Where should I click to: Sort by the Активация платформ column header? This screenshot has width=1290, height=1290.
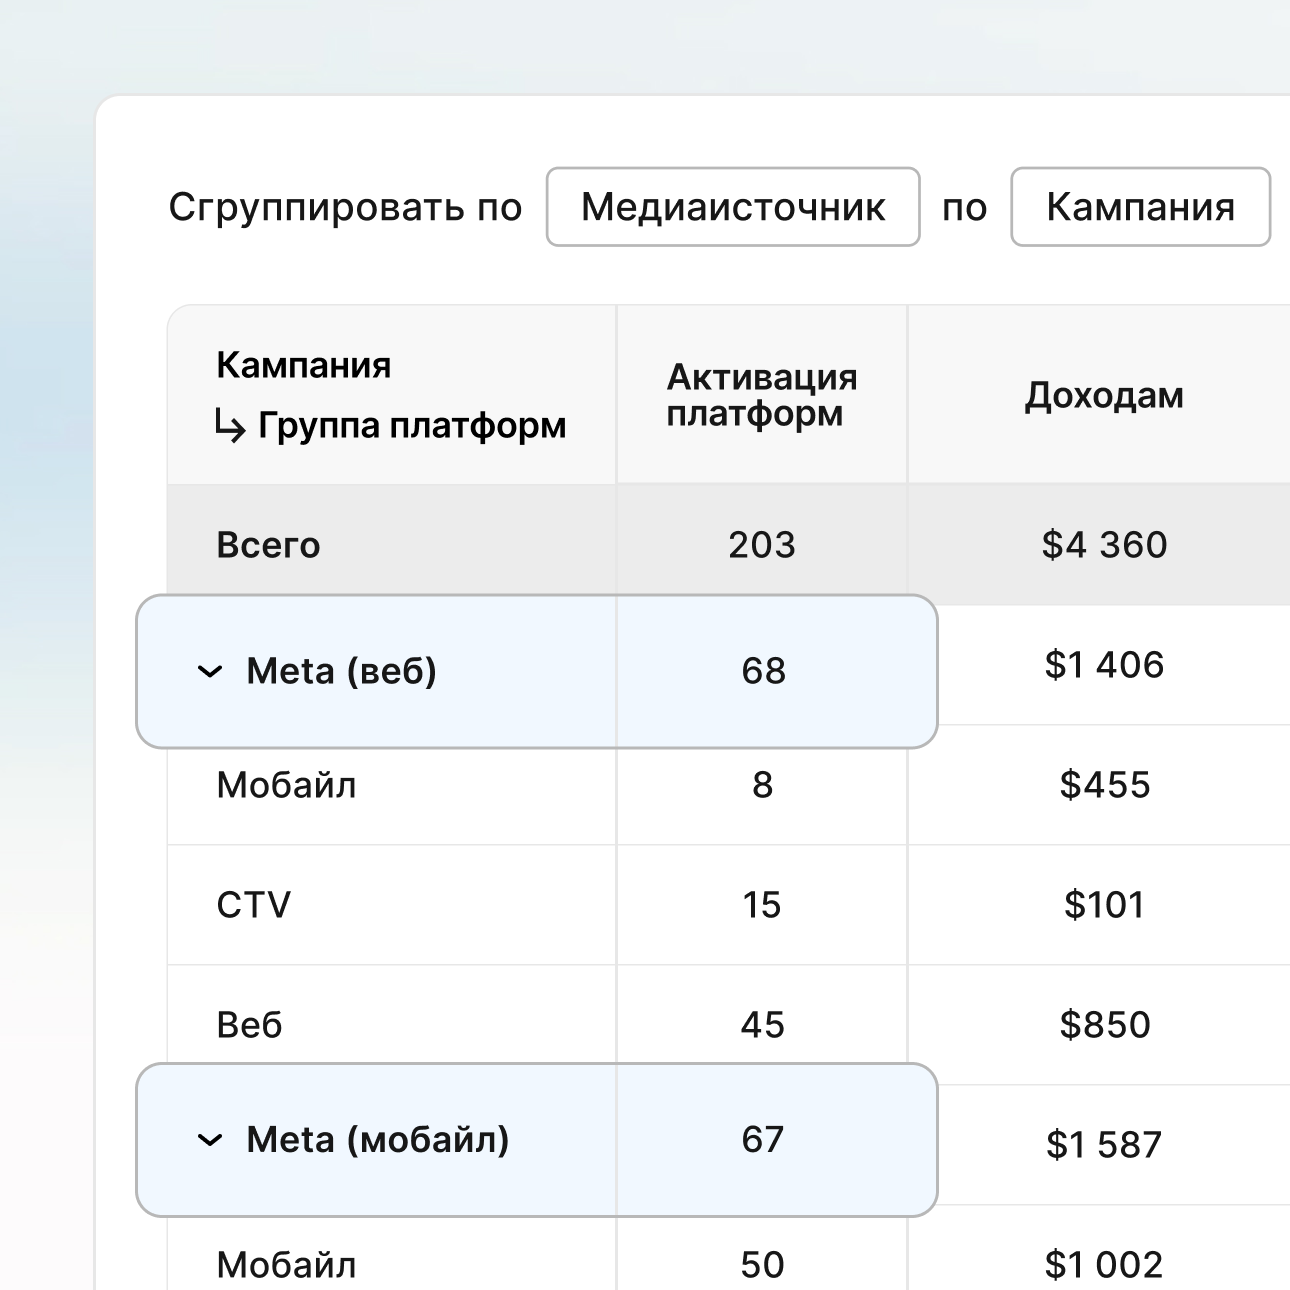click(x=761, y=395)
